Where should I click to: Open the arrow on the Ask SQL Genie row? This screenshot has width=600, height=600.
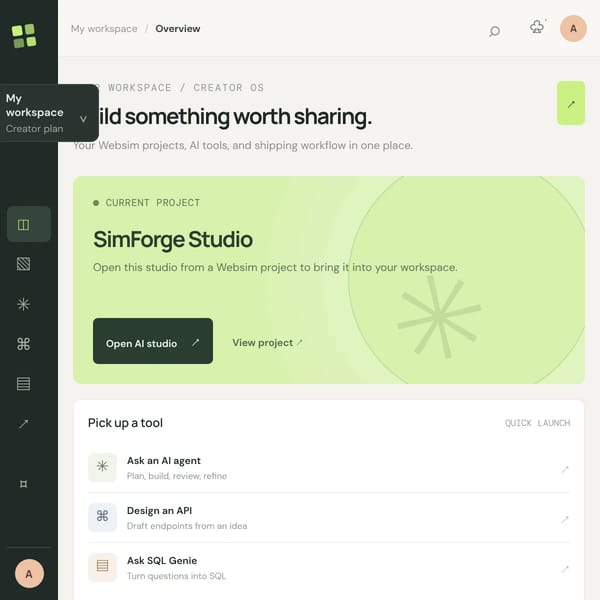(565, 569)
